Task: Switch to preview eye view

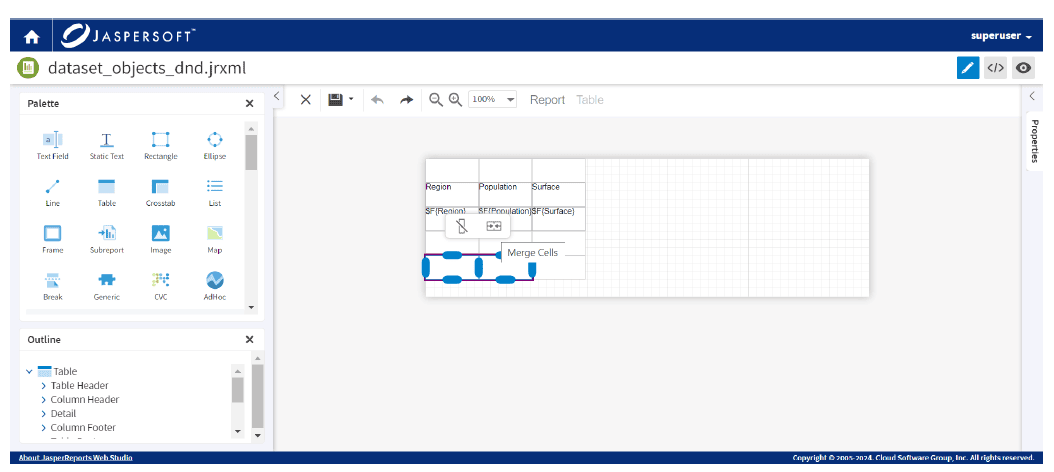Action: pos(1023,68)
